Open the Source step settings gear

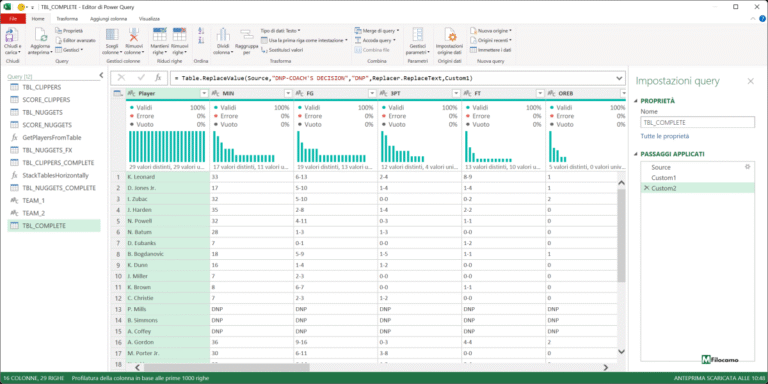(x=747, y=167)
